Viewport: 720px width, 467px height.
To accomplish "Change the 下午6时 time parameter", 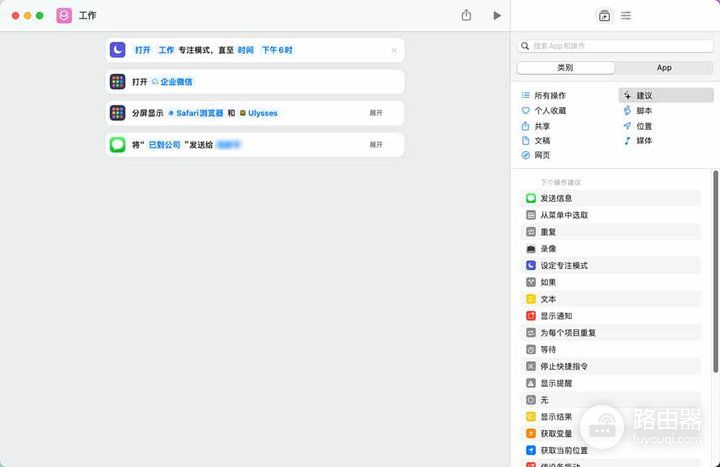I will tap(277, 50).
